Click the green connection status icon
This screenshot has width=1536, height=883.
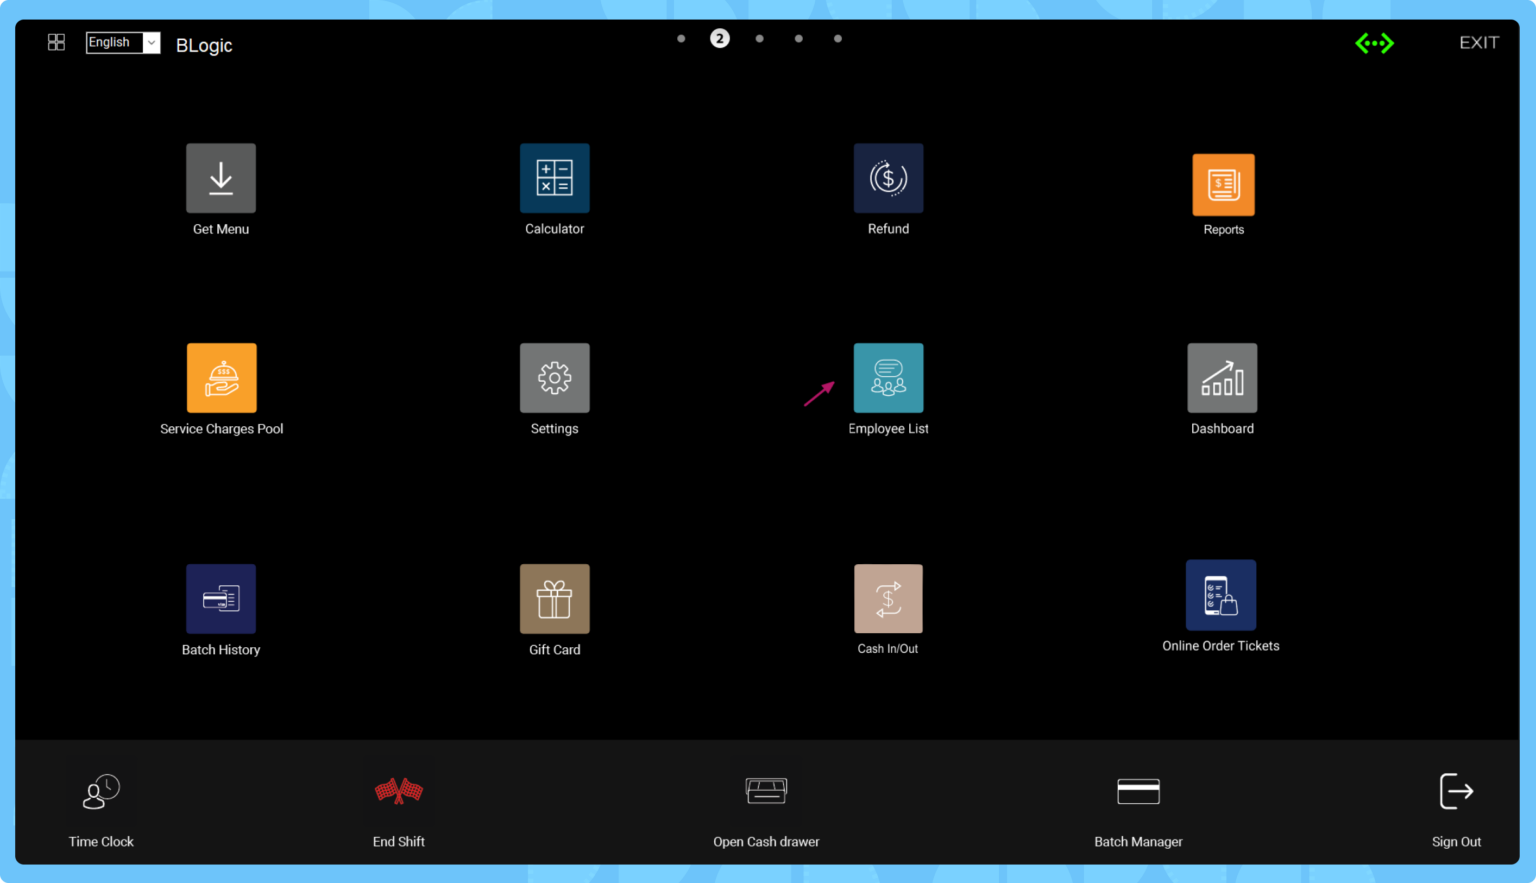(1374, 43)
